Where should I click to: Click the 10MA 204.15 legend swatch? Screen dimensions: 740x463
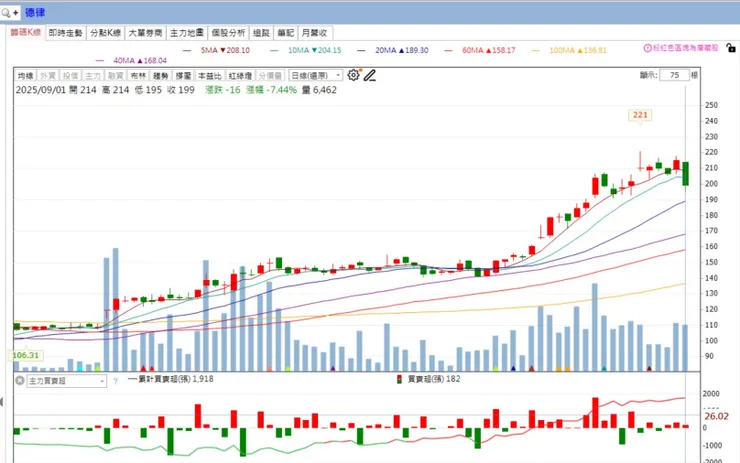[x=274, y=50]
